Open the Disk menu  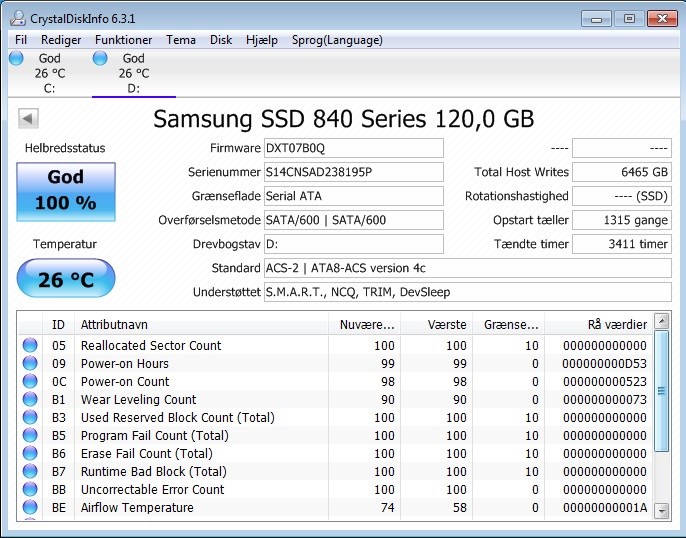click(x=221, y=40)
